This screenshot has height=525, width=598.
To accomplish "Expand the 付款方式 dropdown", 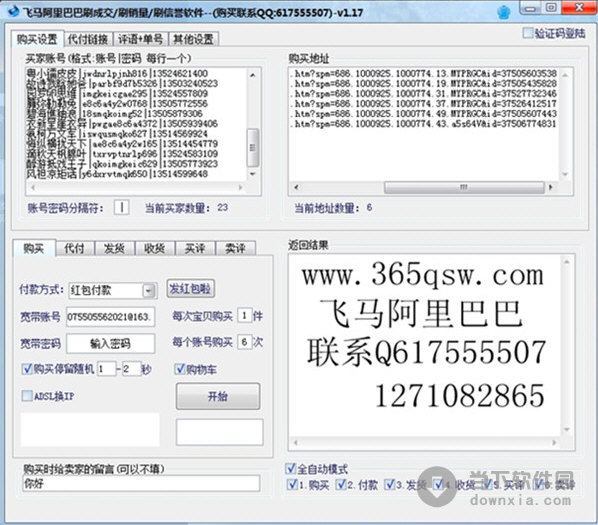I will point(149,291).
